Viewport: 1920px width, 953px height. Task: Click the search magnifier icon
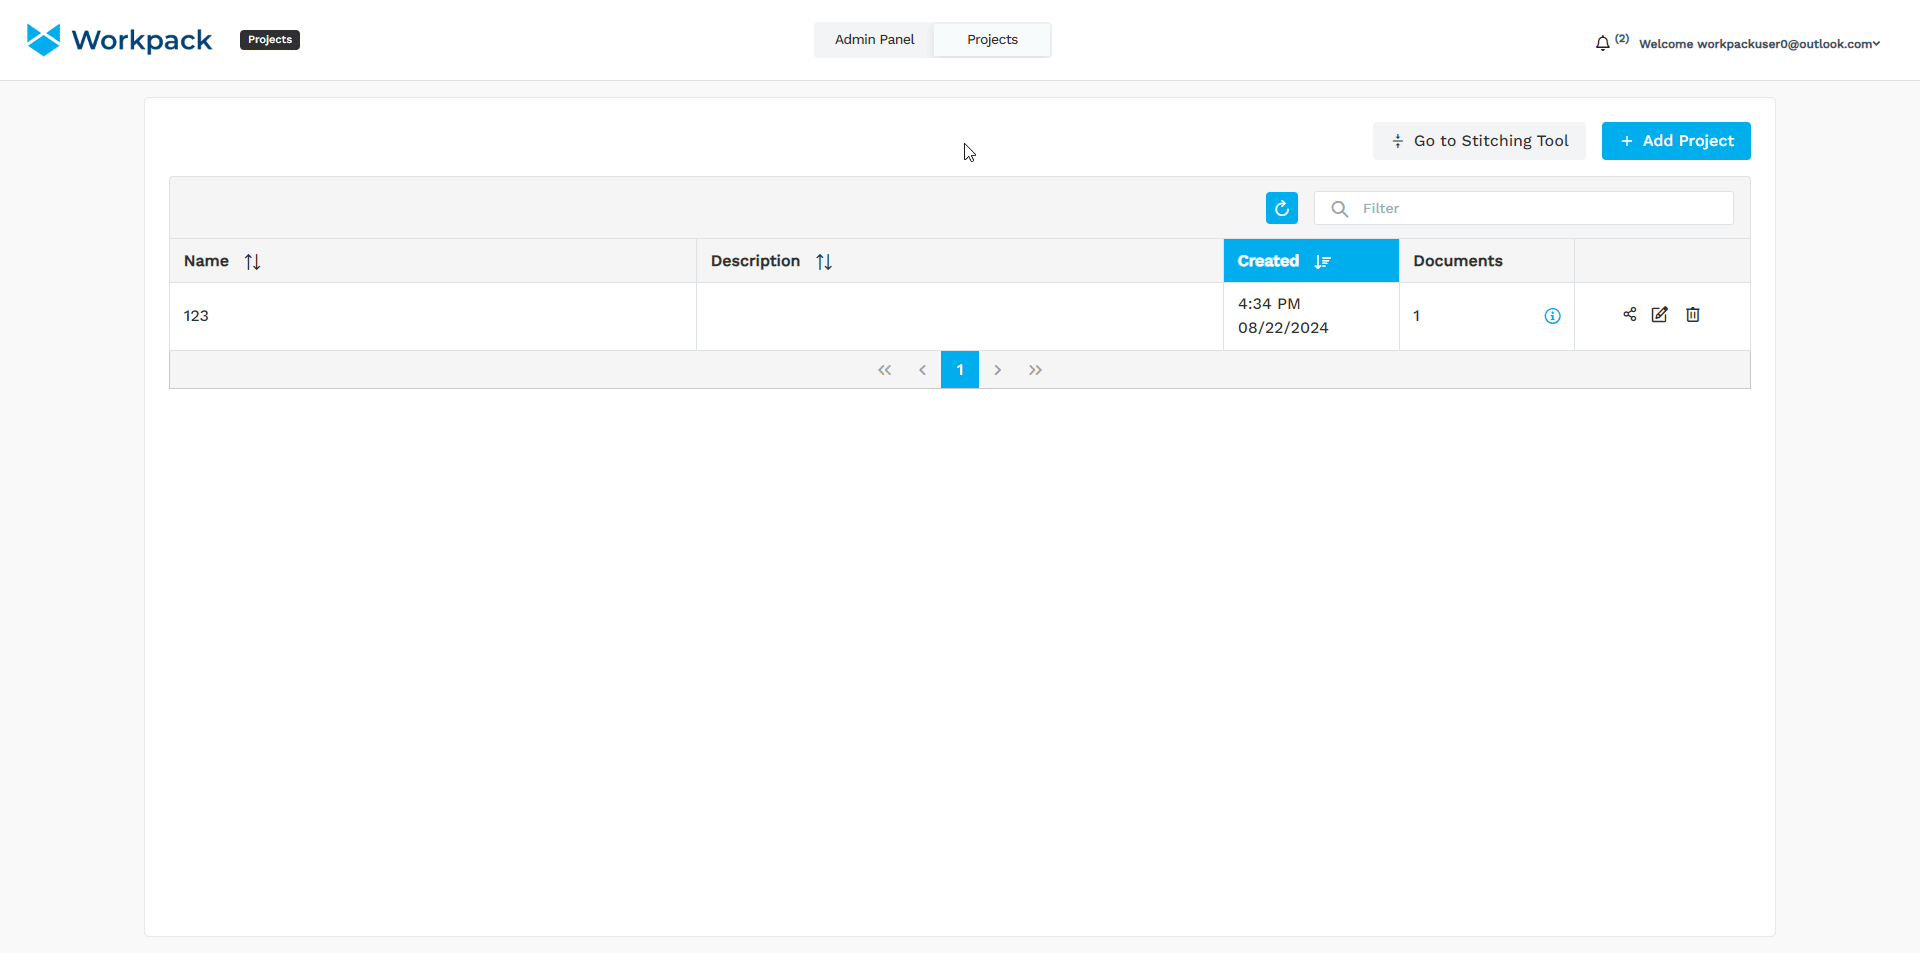pos(1340,208)
